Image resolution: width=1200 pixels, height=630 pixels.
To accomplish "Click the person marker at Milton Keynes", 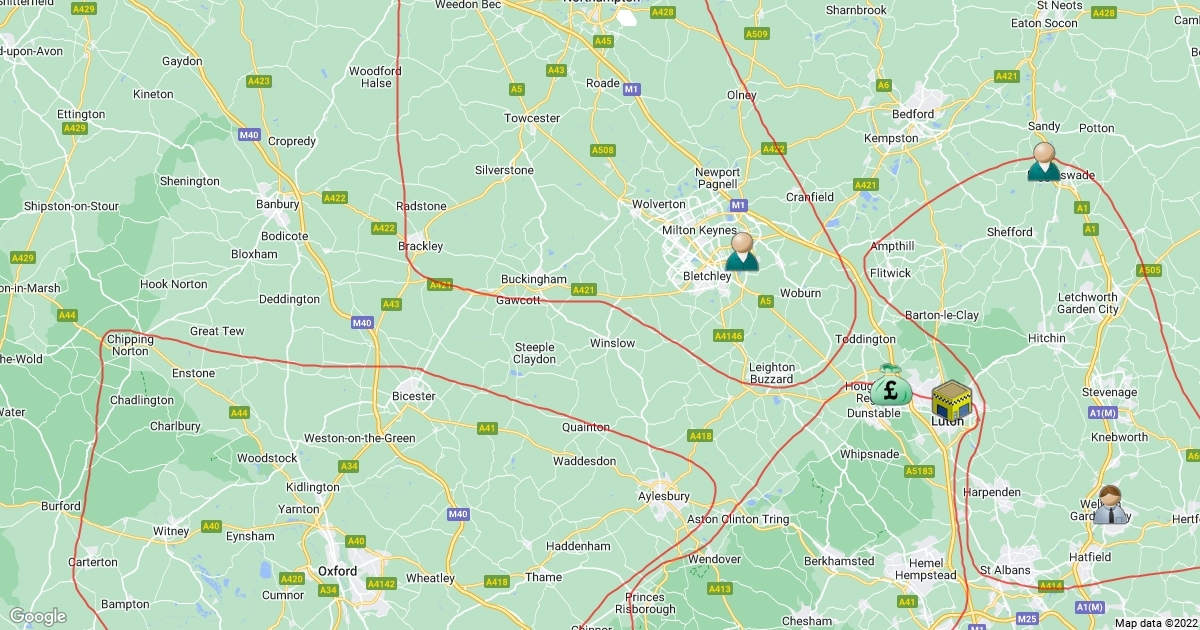I will tap(742, 252).
